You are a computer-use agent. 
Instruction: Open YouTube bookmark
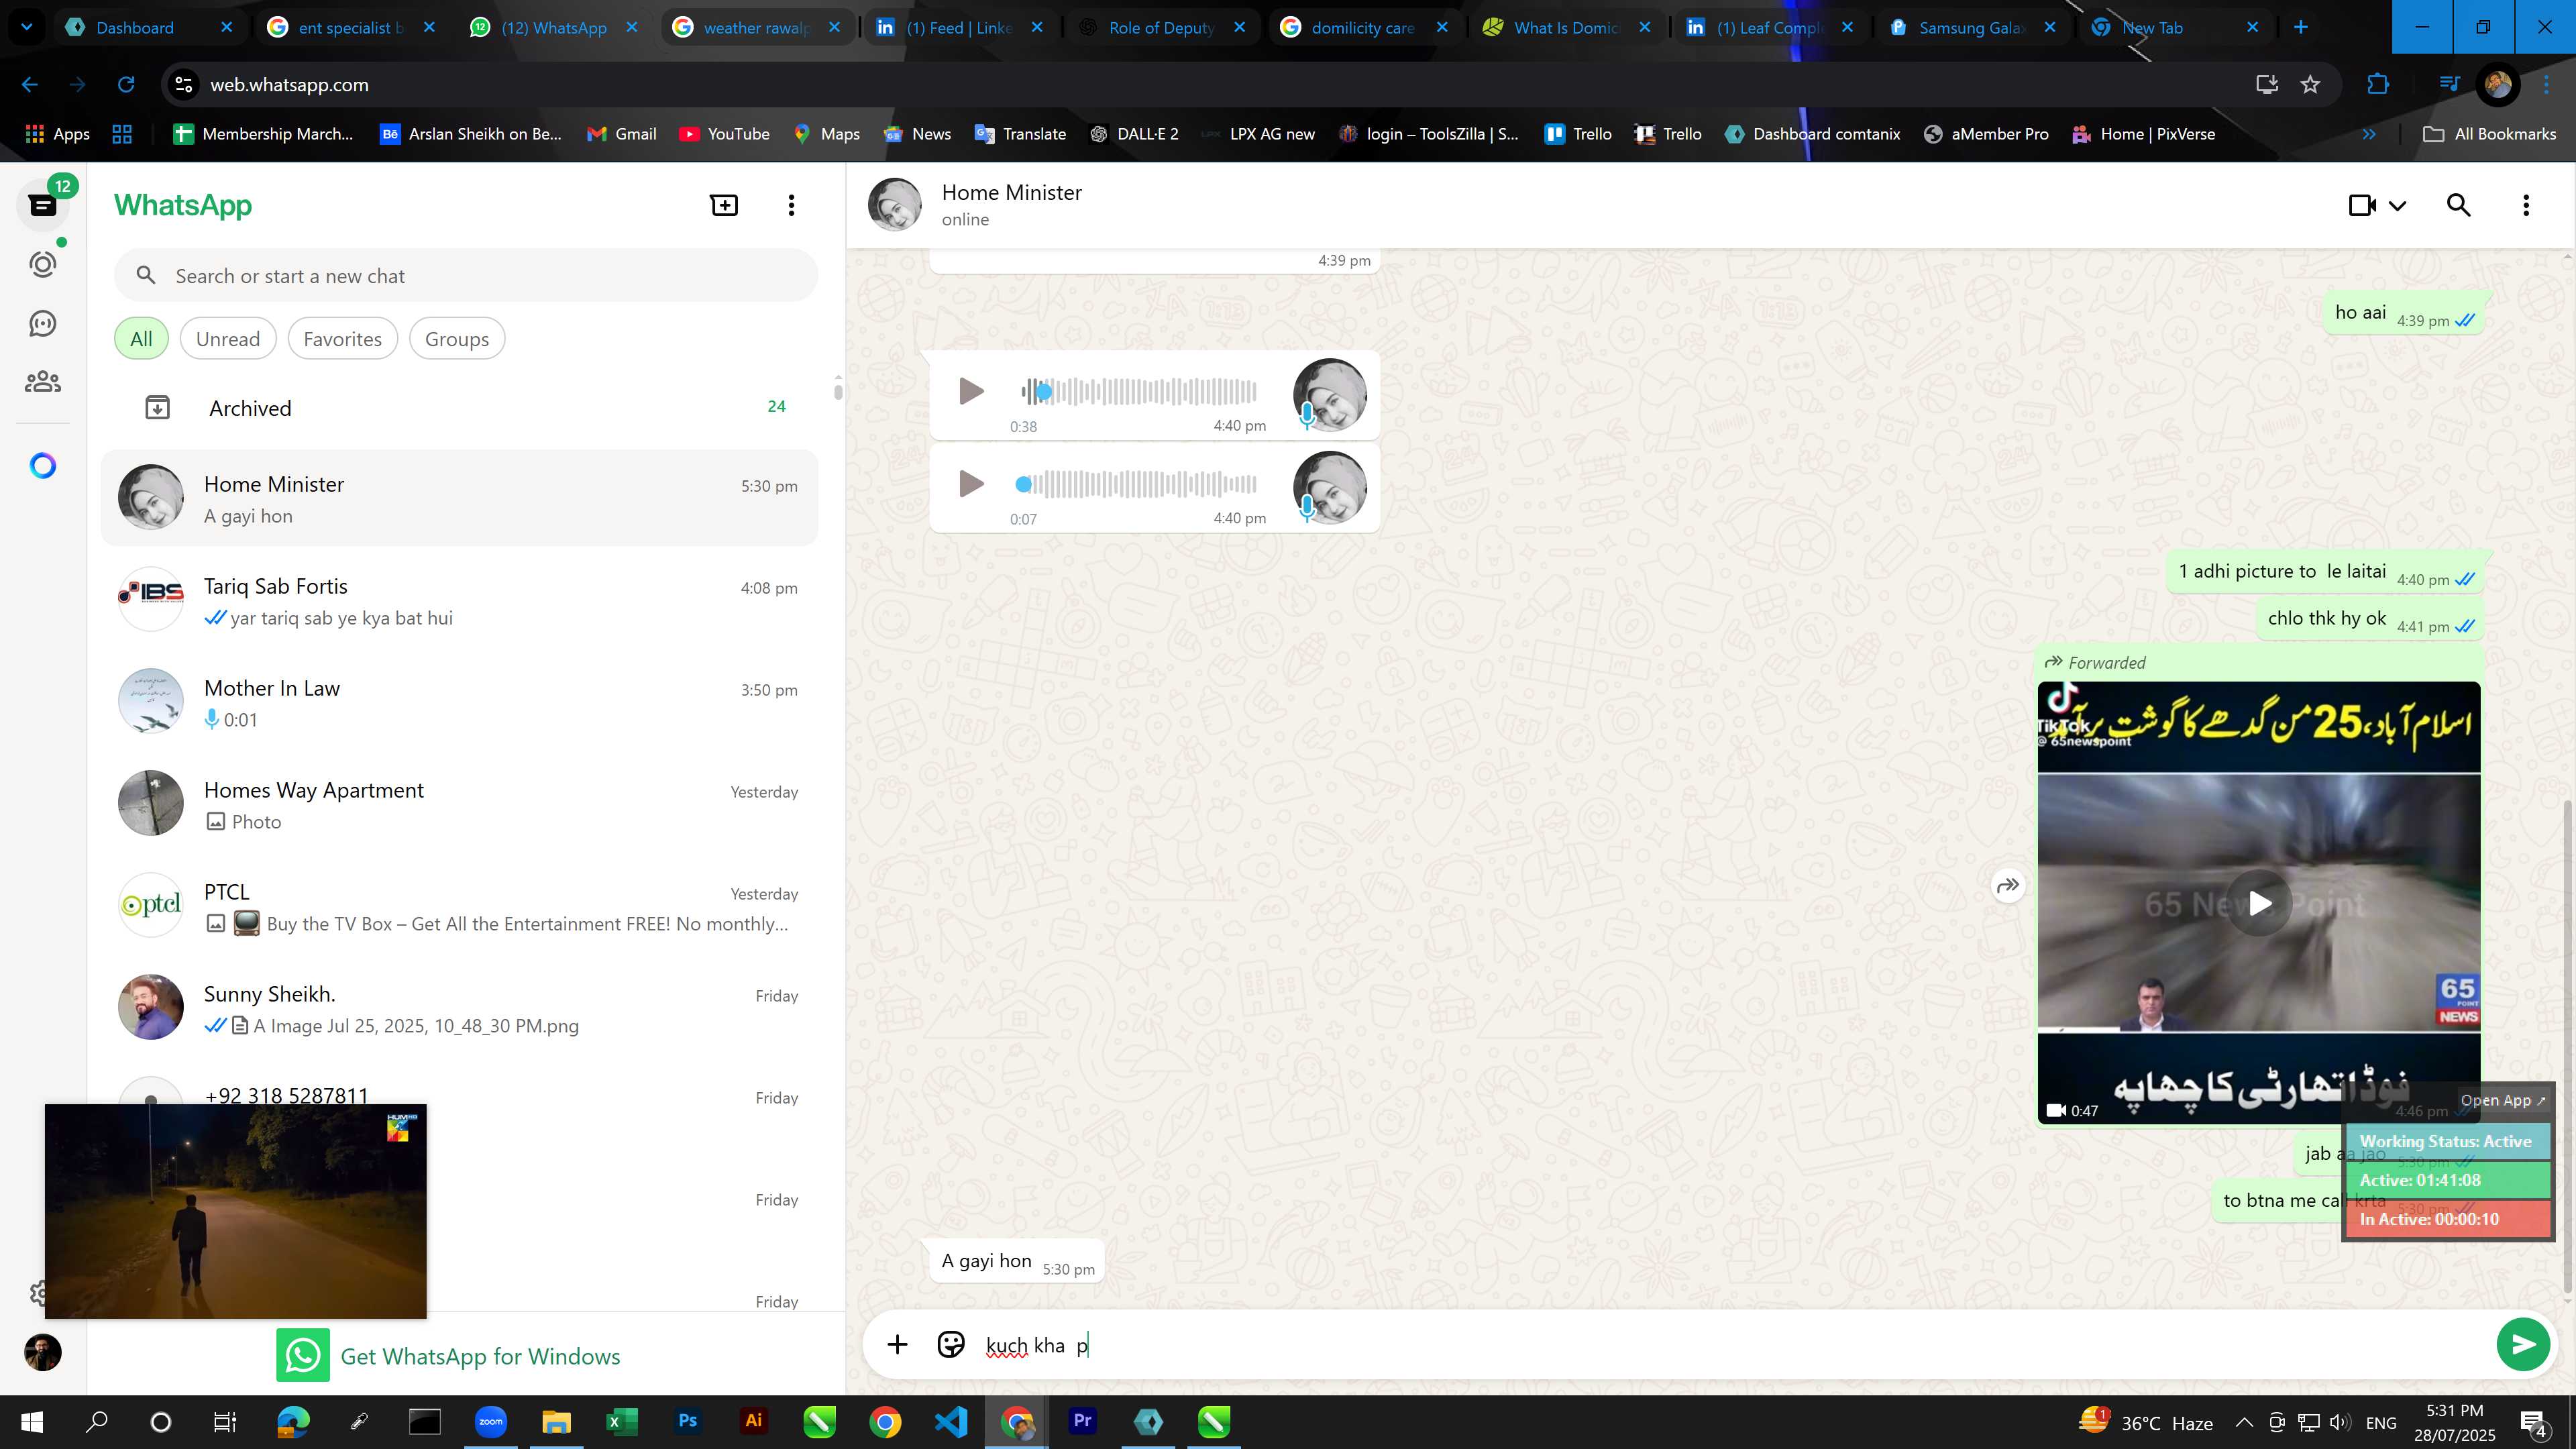tap(724, 134)
